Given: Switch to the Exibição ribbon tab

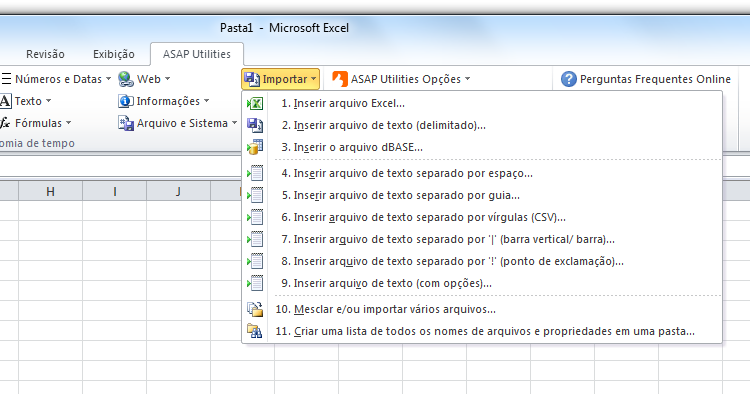Looking at the screenshot, I should (x=114, y=54).
